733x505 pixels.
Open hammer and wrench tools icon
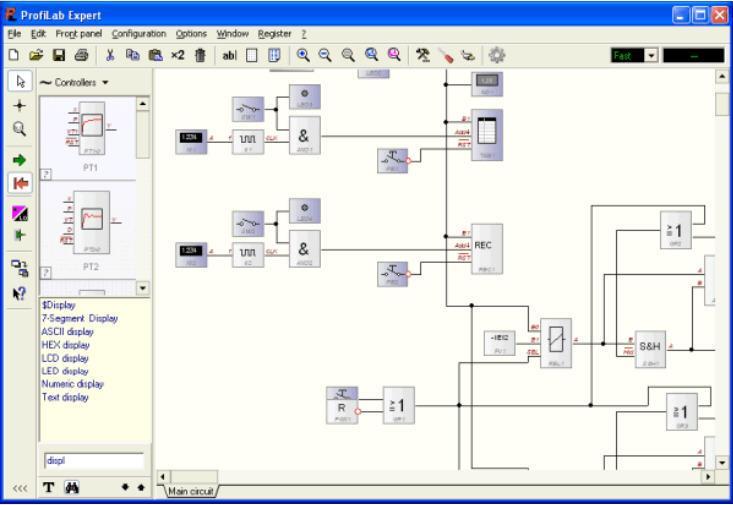(x=423, y=55)
